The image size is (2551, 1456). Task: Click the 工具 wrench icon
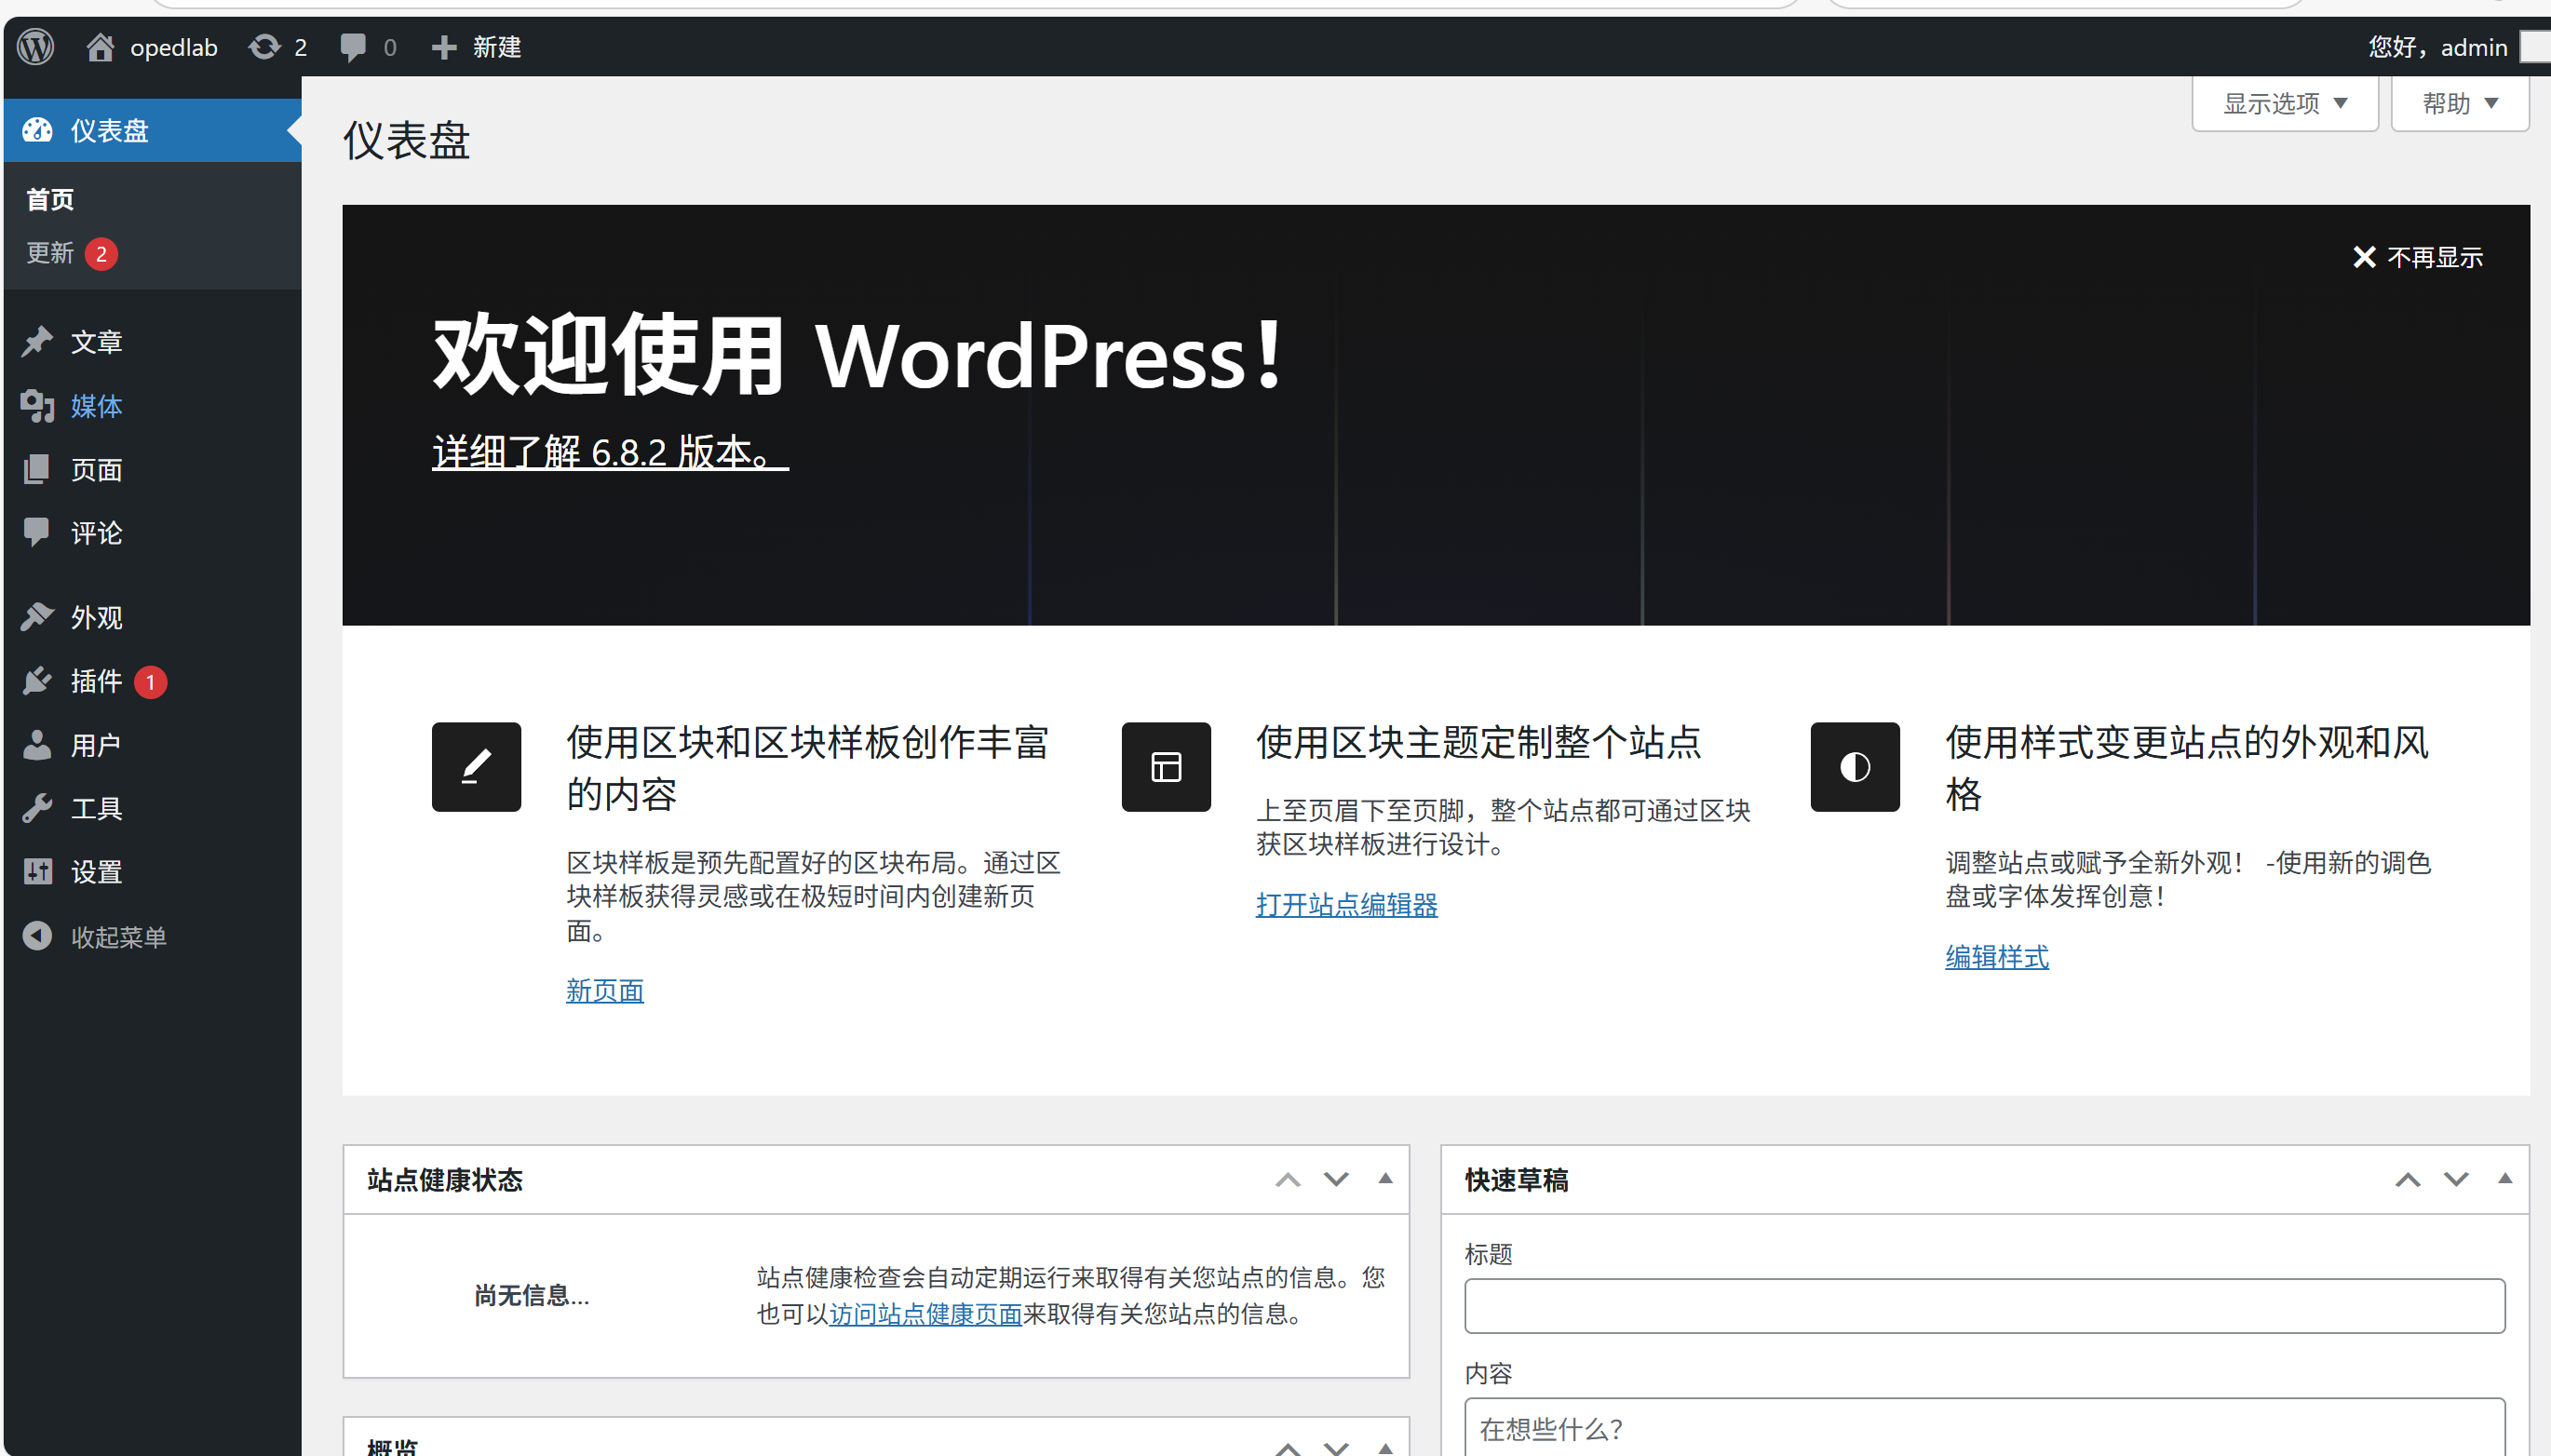coord(38,808)
